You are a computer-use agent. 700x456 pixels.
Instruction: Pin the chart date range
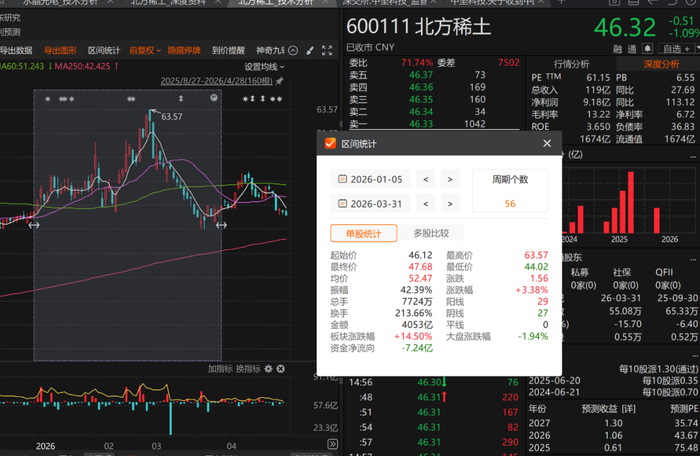pos(279,81)
